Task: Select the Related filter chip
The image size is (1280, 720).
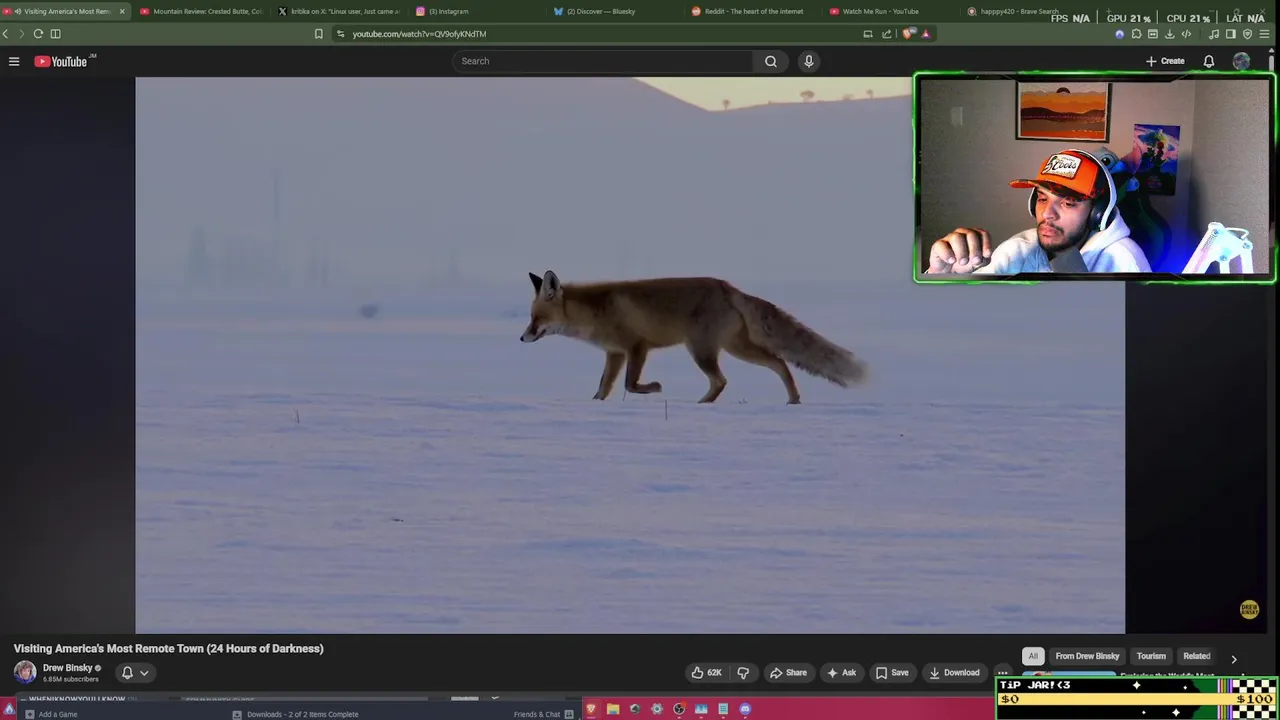Action: (1197, 656)
